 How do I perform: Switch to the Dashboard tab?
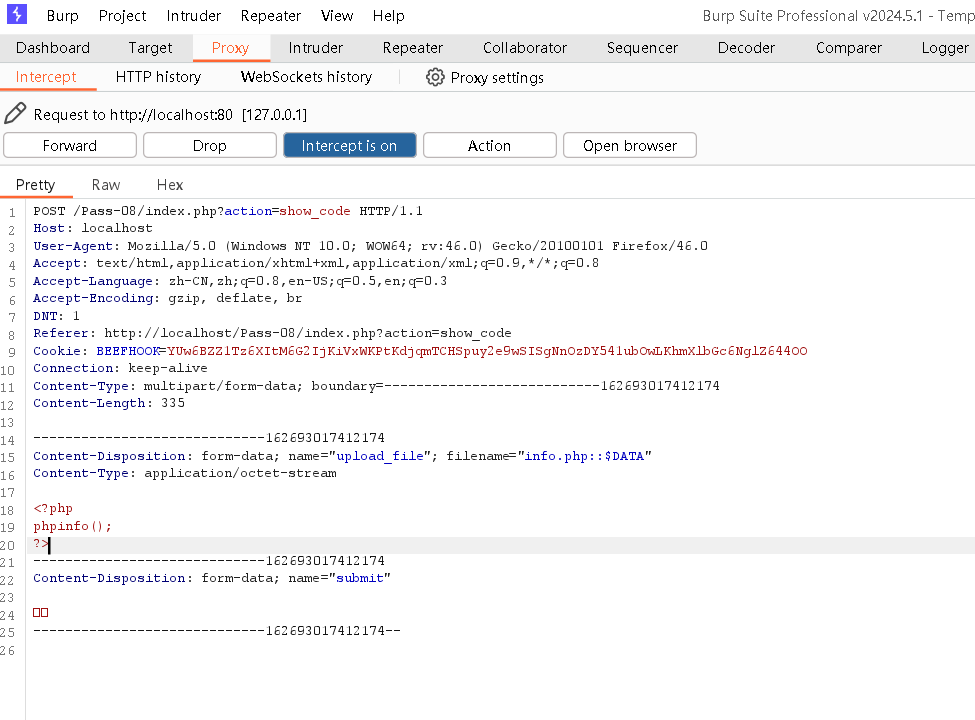coord(53,48)
